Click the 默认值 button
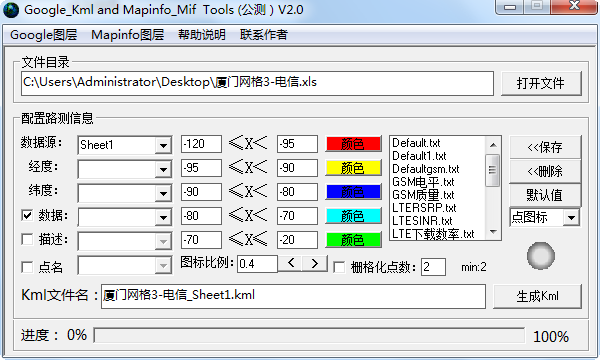This screenshot has height=360, width=600. pos(545,195)
